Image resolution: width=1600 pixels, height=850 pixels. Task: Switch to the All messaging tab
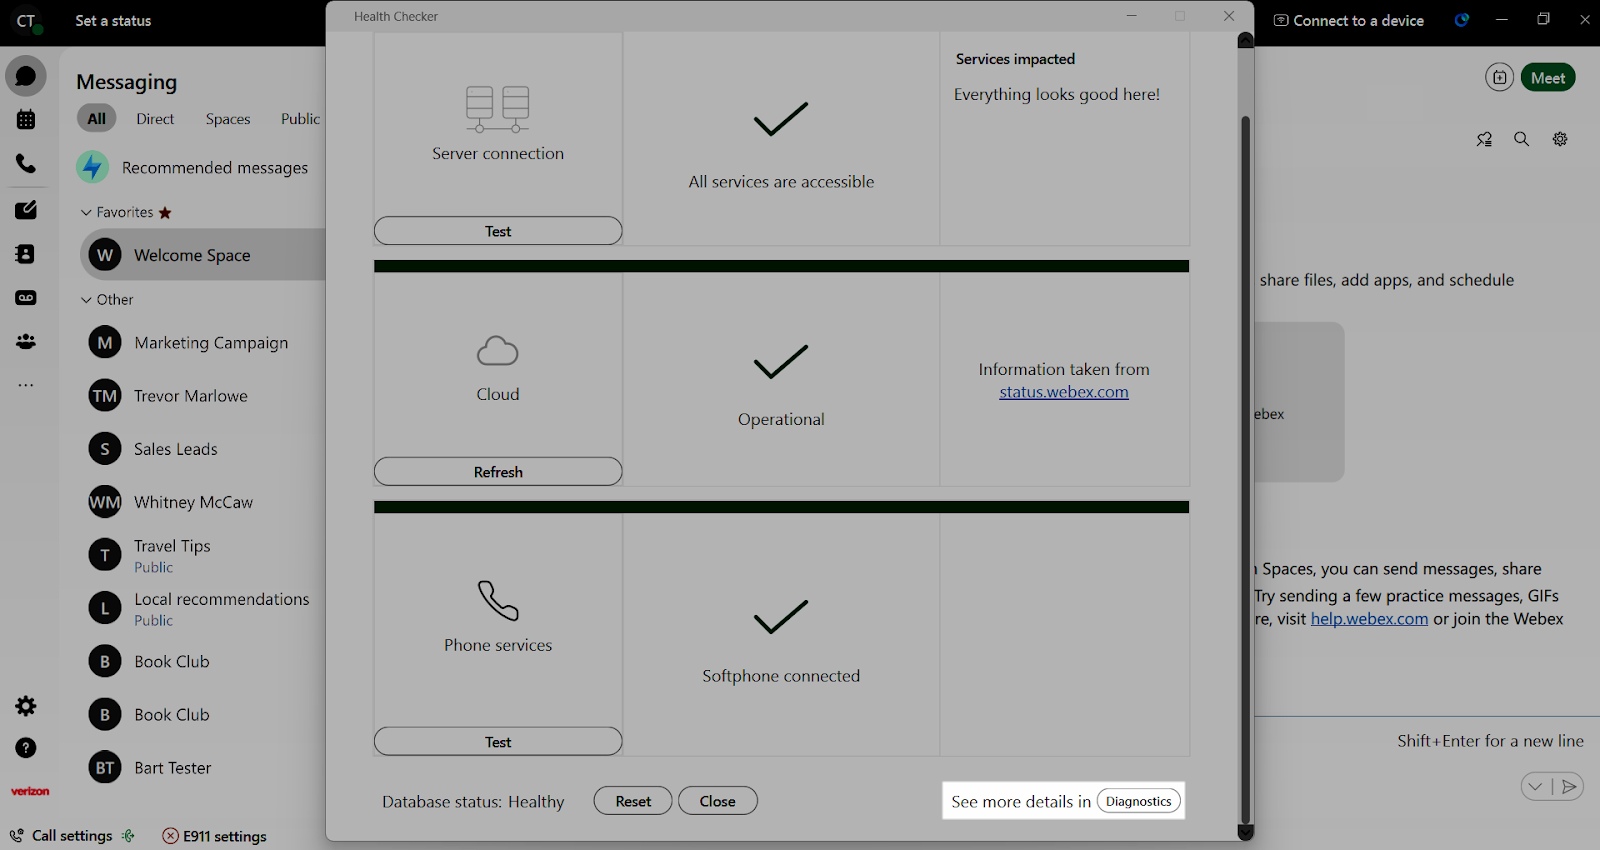pos(96,119)
